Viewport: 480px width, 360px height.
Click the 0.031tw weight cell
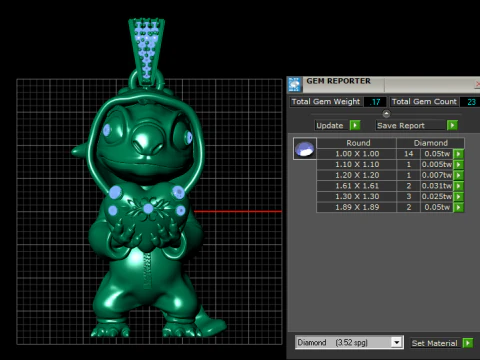pyautogui.click(x=437, y=186)
